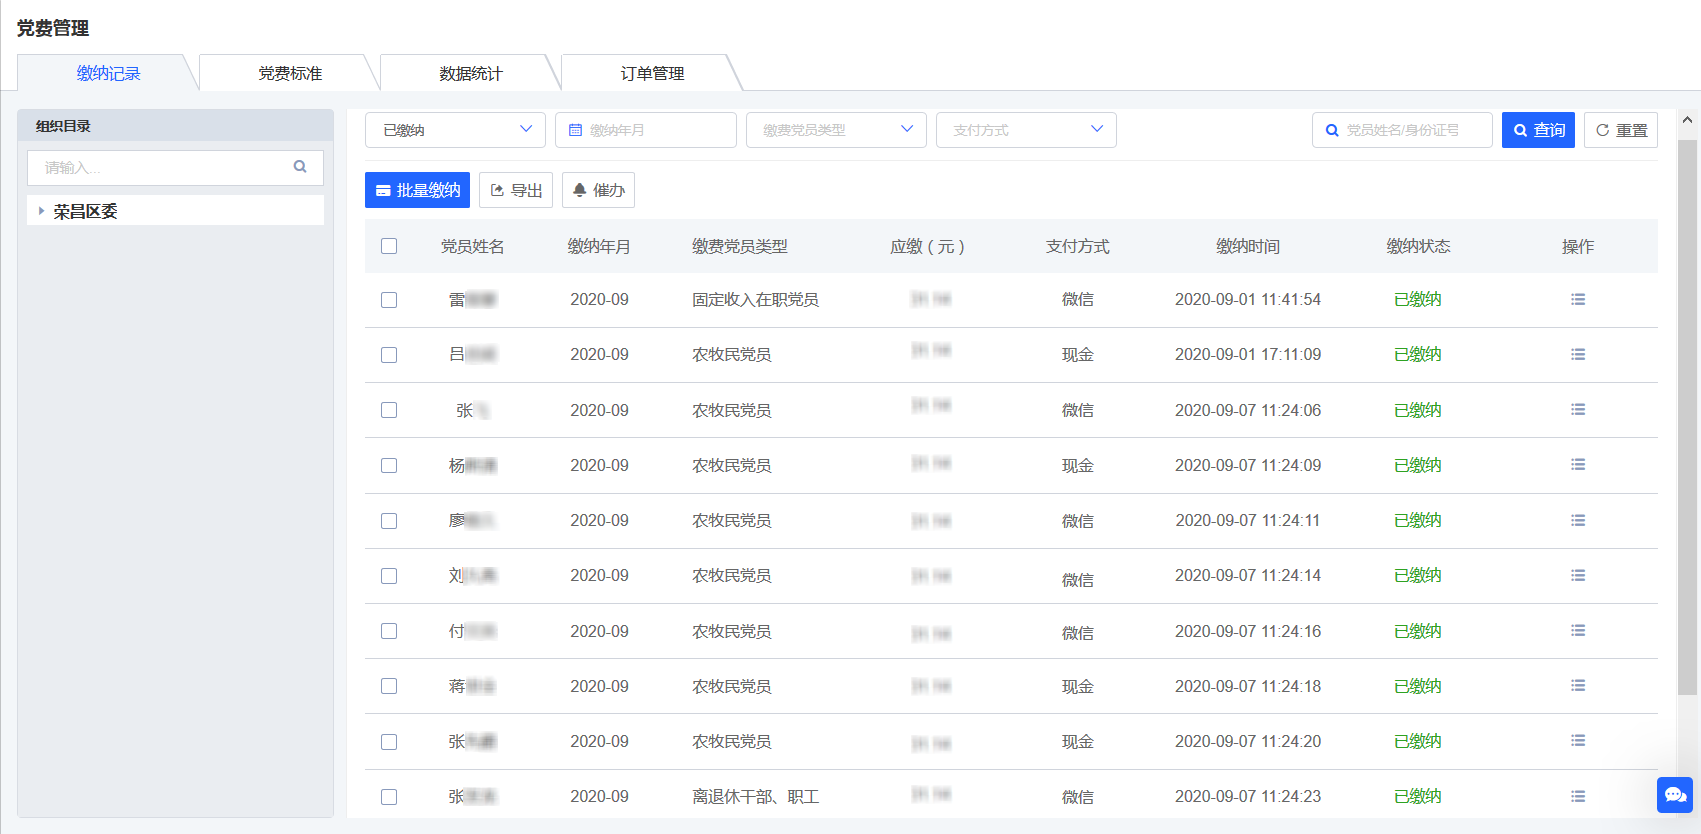Open the chat support bubble icon
The height and width of the screenshot is (834, 1701).
click(x=1675, y=795)
